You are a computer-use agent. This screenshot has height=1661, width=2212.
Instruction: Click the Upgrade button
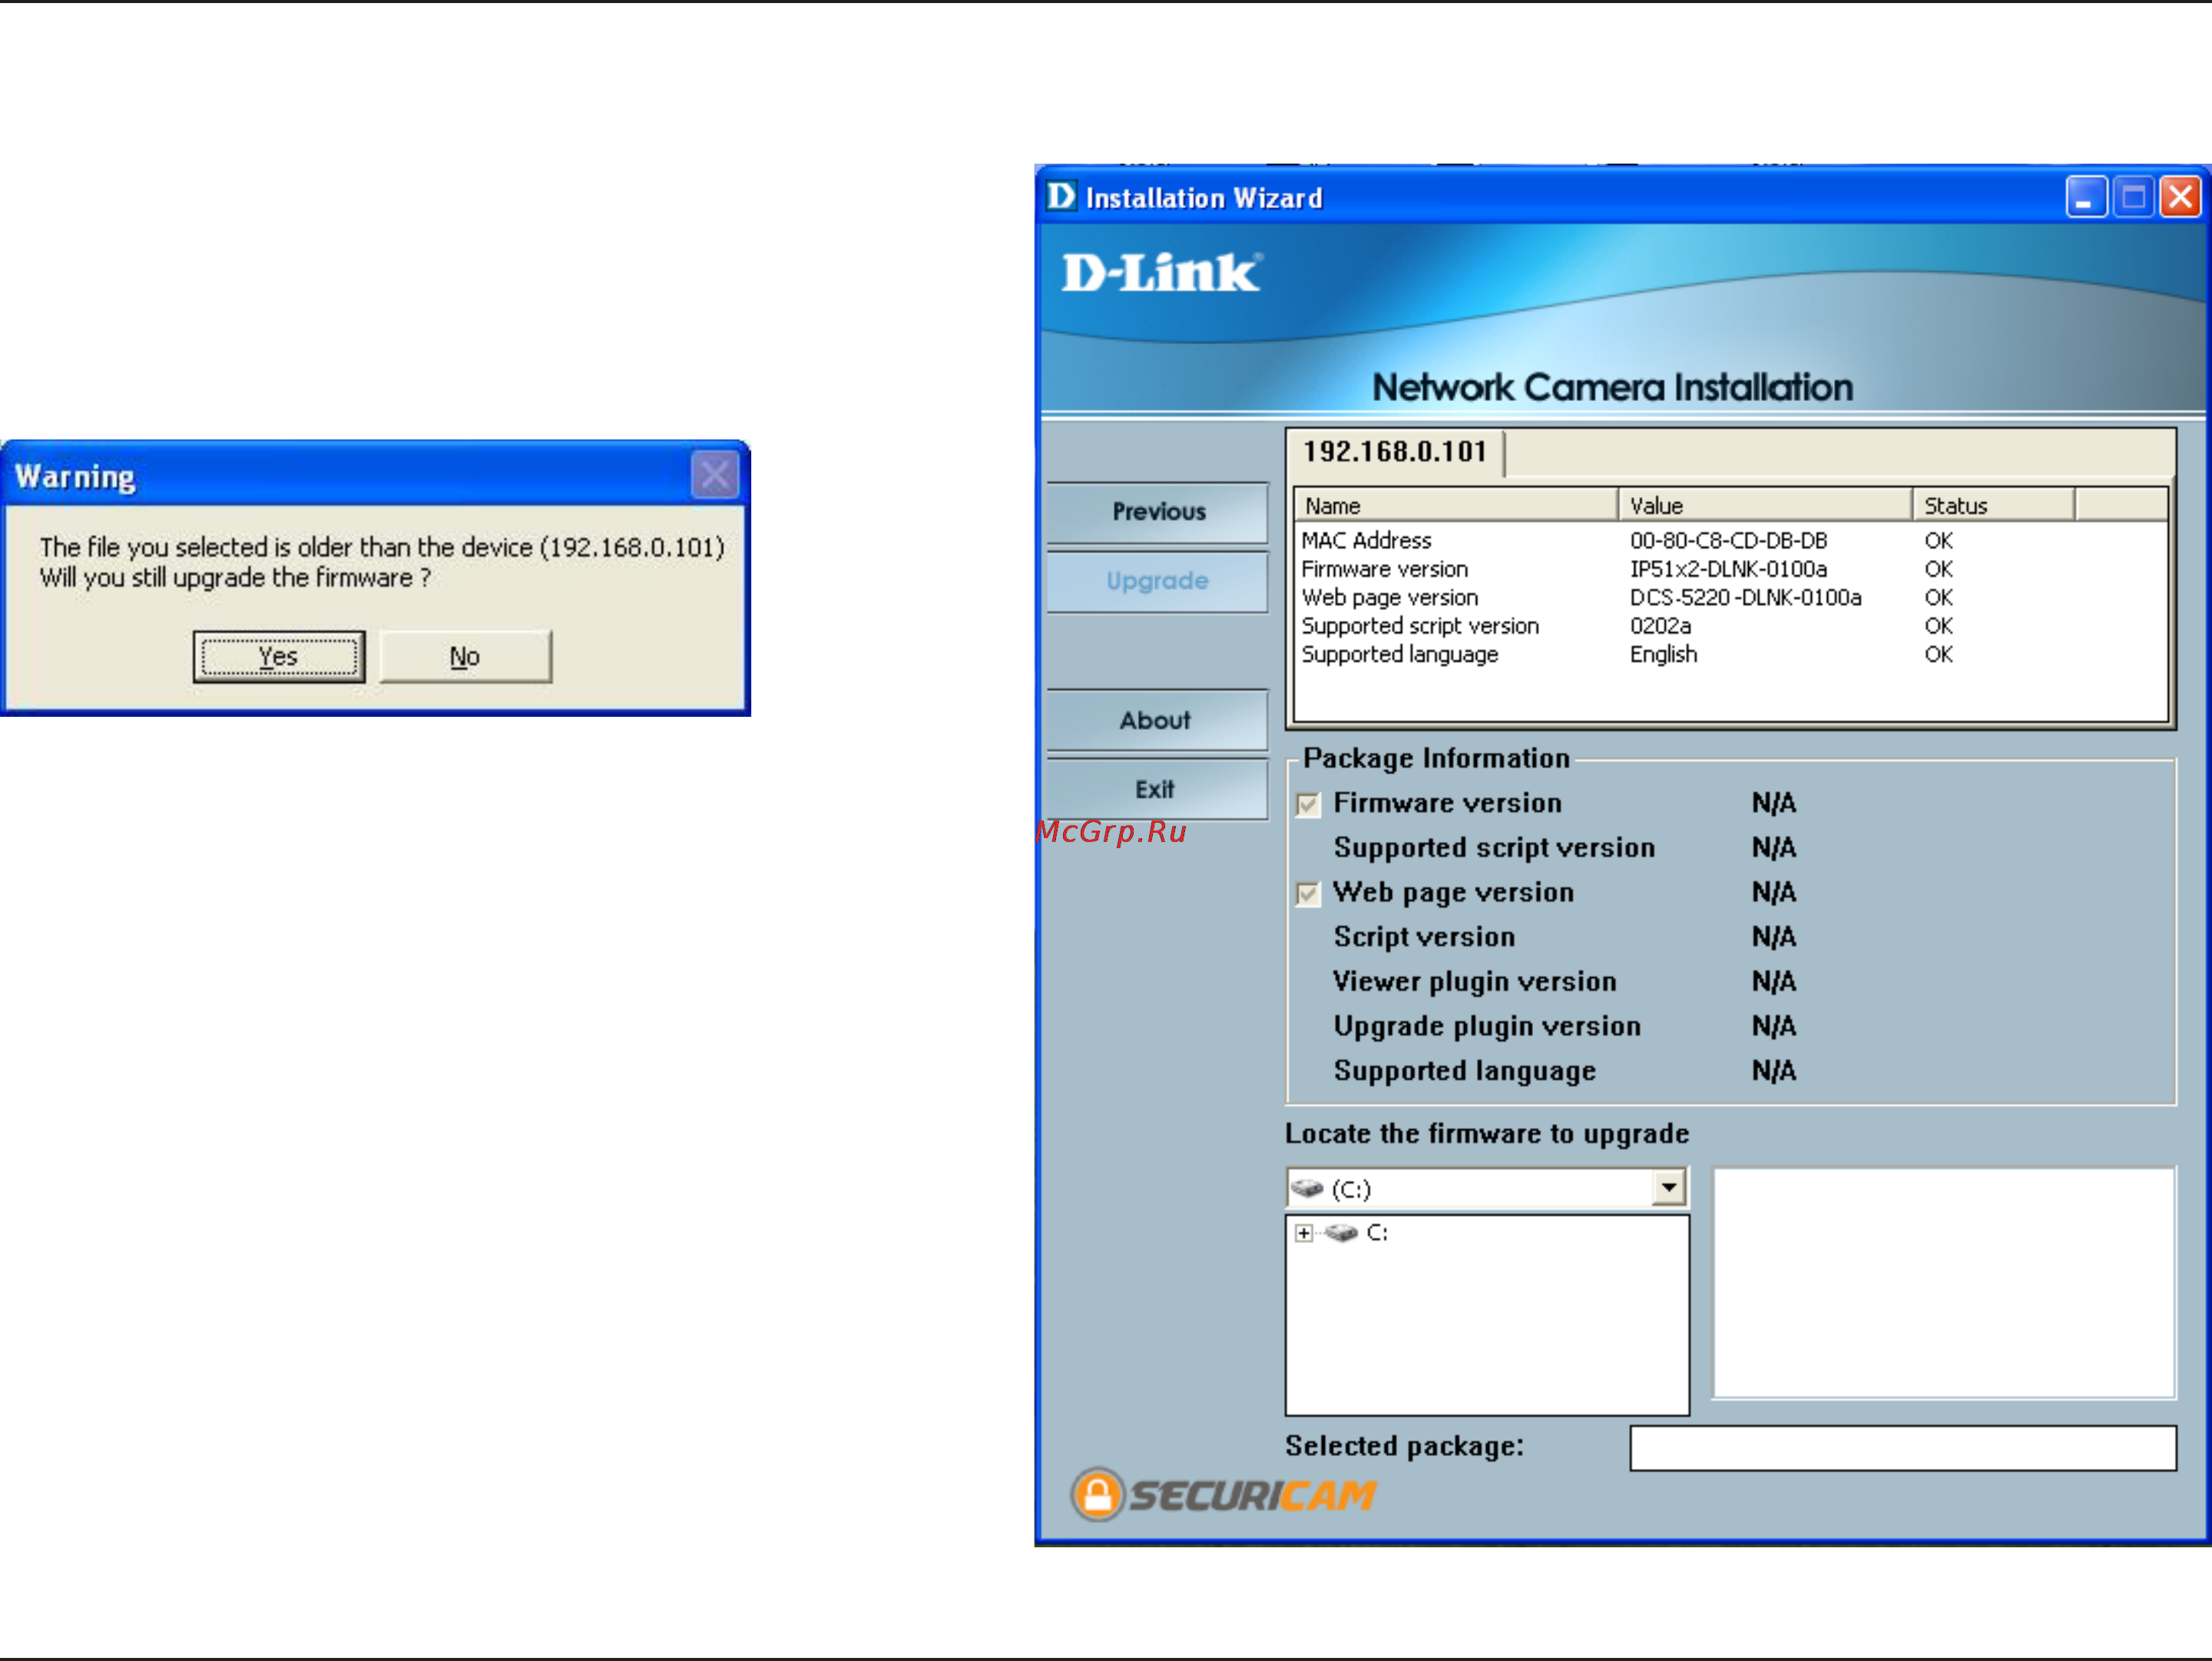click(1158, 581)
